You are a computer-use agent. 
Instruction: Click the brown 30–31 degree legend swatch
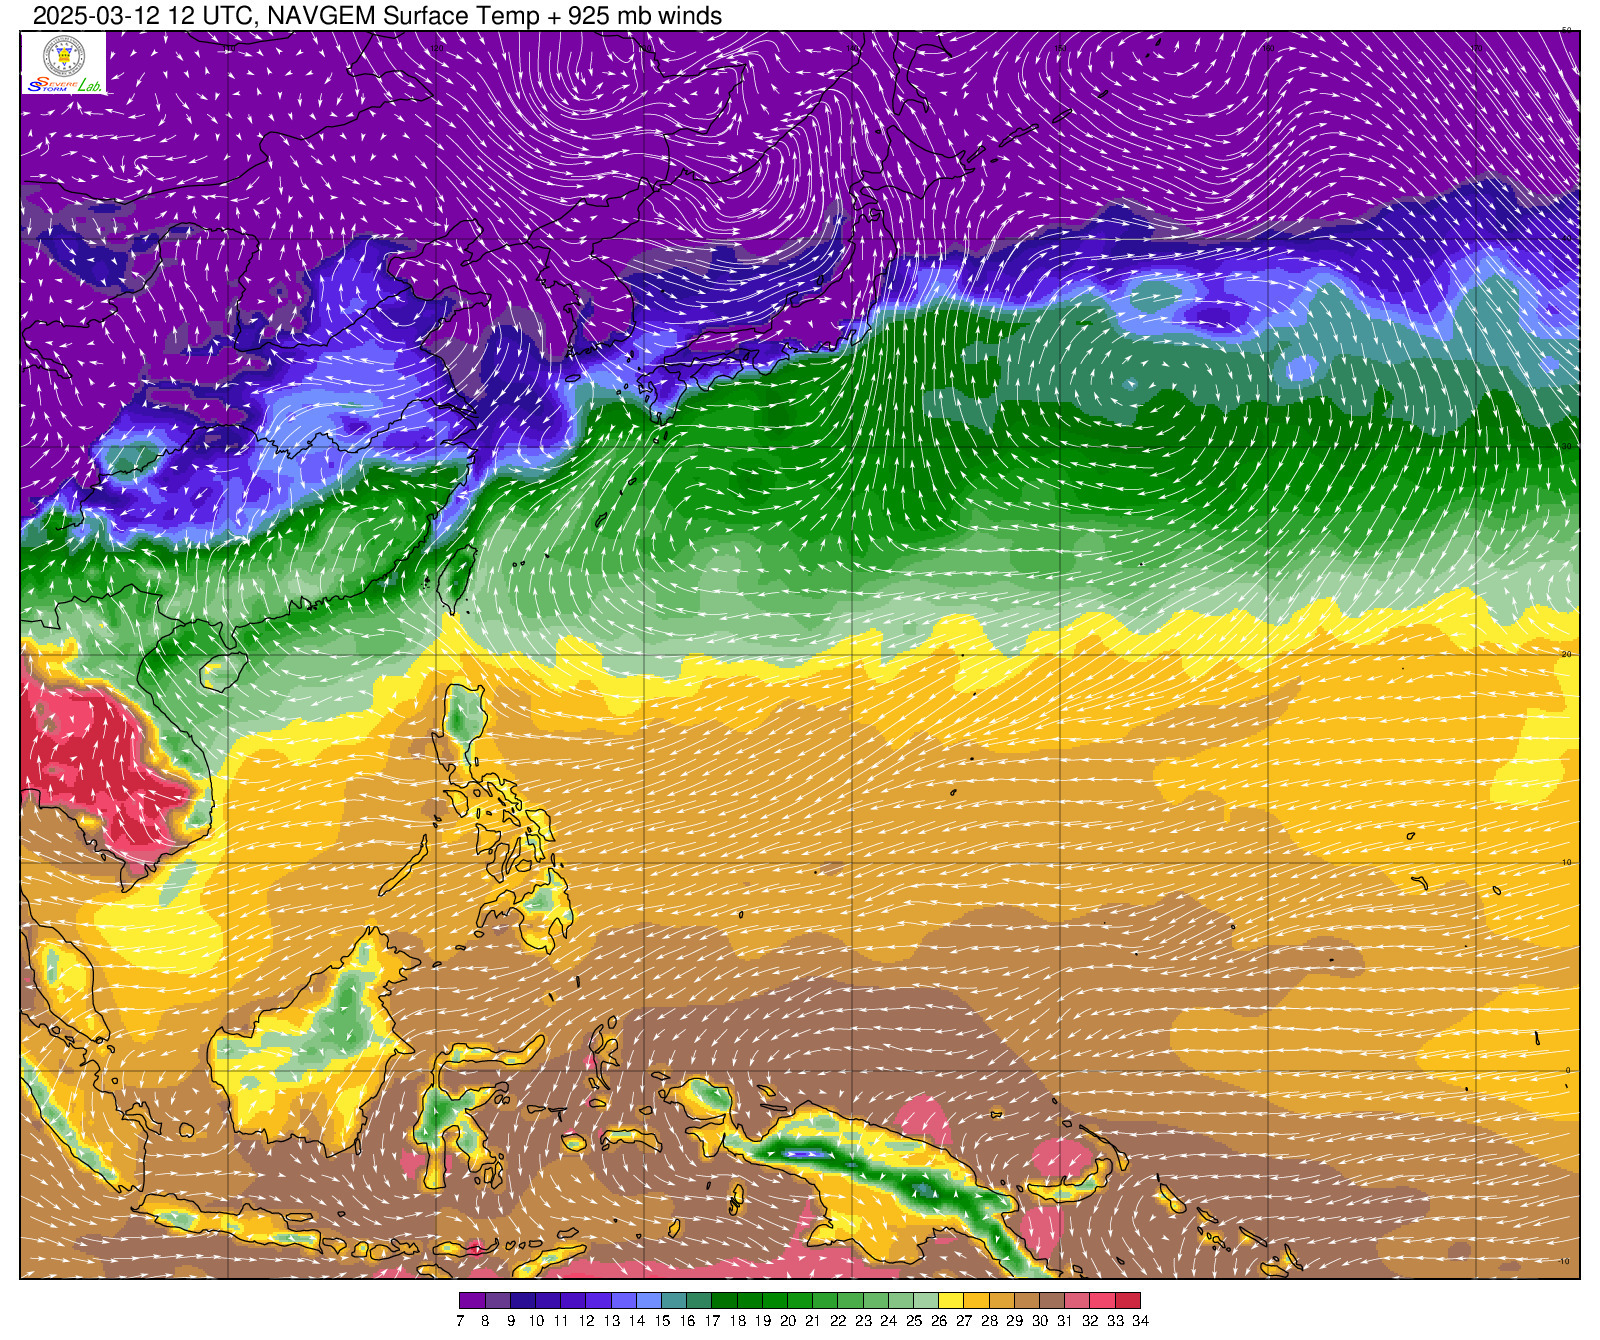(1052, 1301)
